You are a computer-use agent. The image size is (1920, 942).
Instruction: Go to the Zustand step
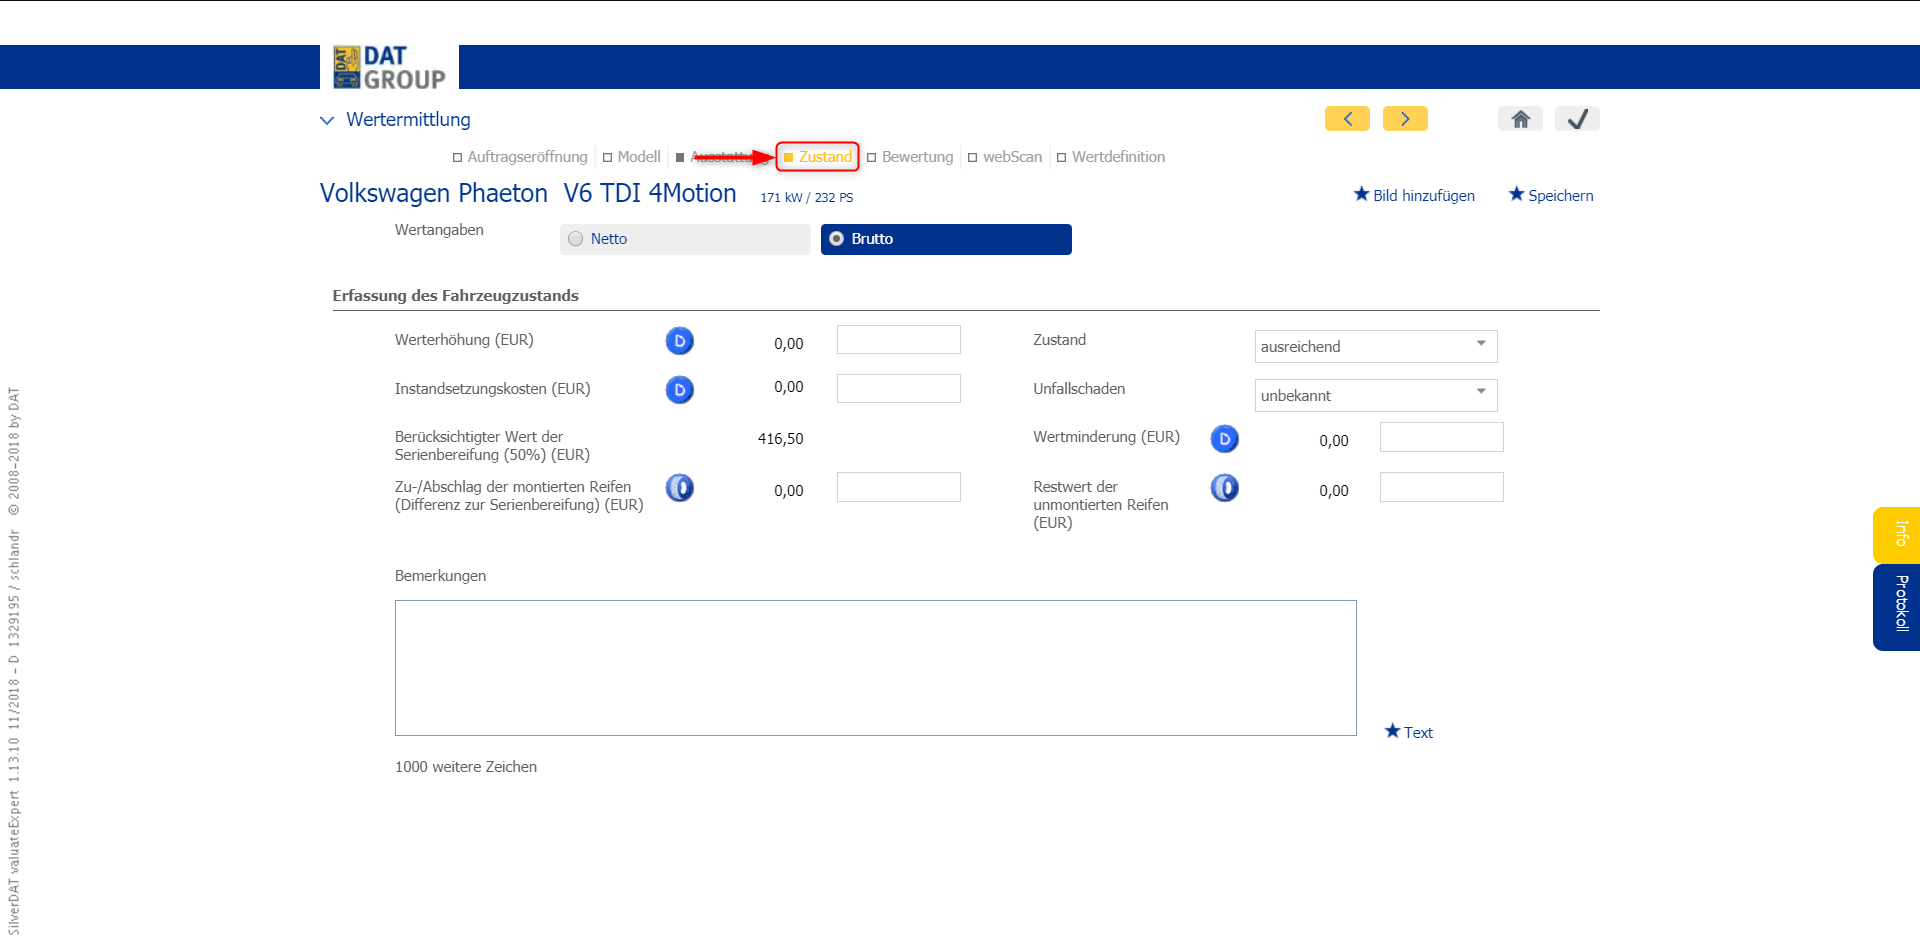tap(818, 157)
